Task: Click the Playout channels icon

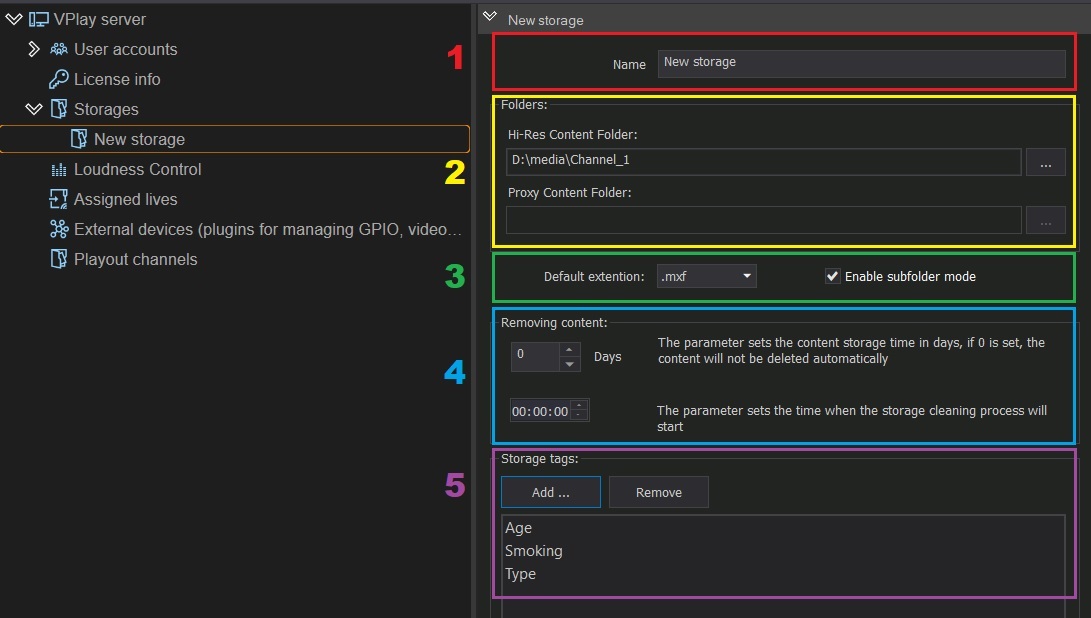Action: [58, 259]
